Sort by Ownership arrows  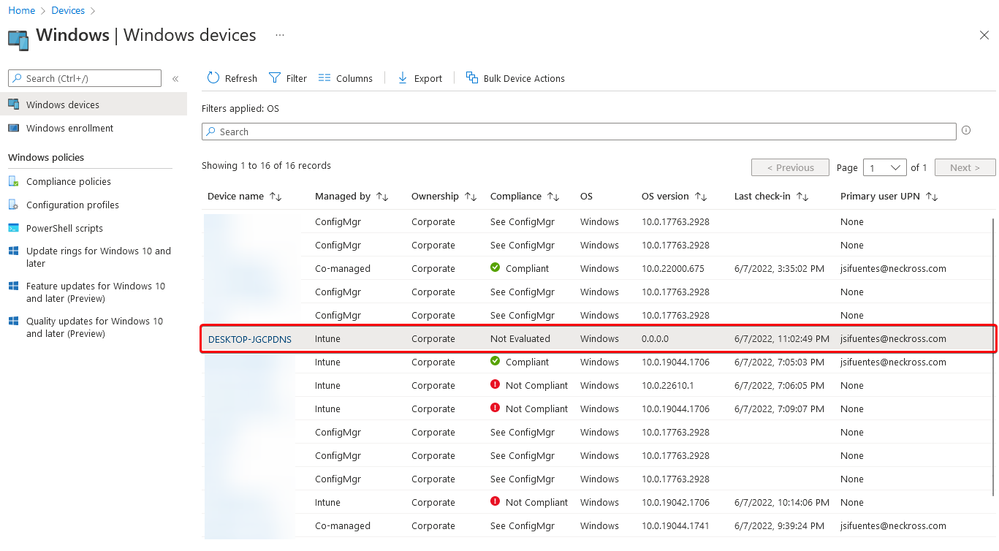(x=470, y=196)
